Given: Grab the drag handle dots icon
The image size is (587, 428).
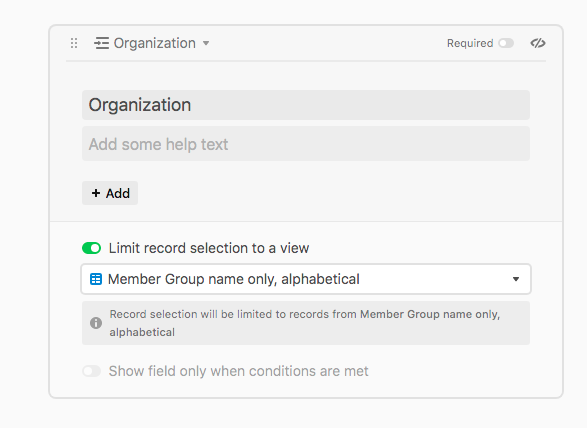Looking at the screenshot, I should 74,43.
